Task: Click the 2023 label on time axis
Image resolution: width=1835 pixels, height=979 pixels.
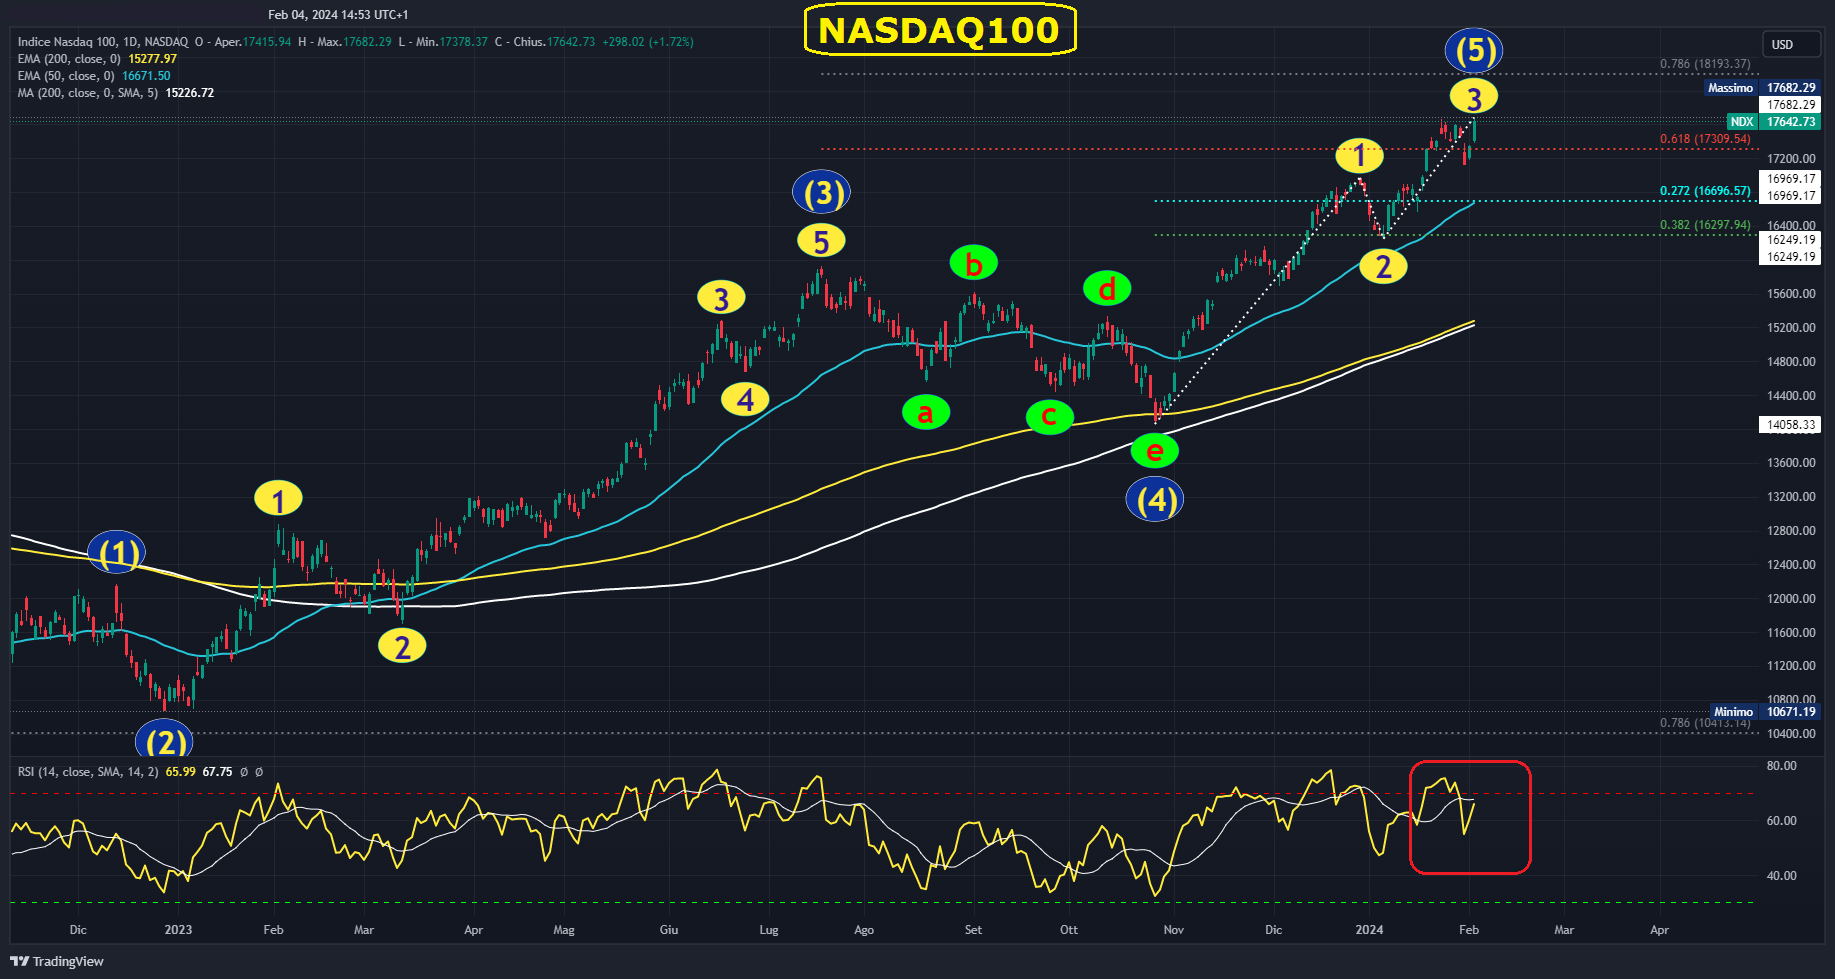Action: click(178, 930)
